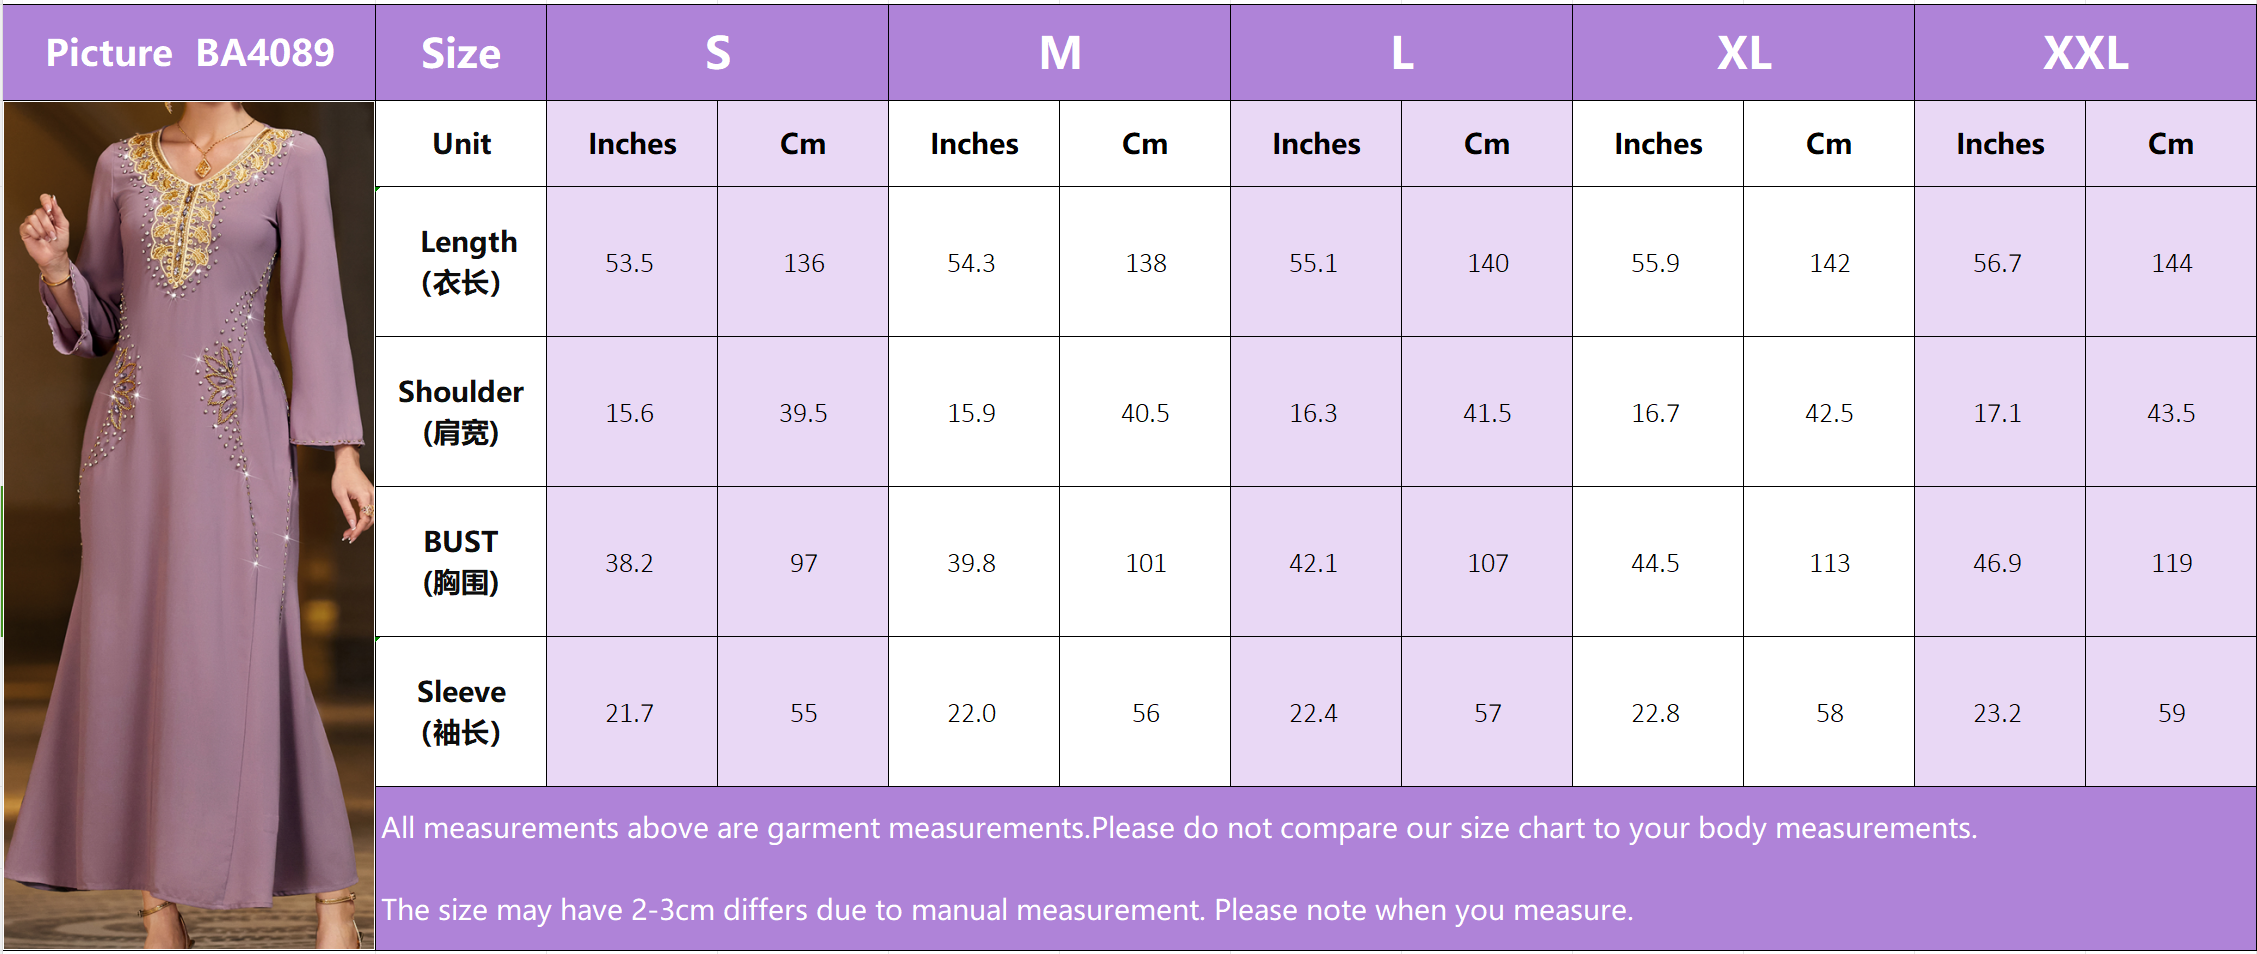Click the BUST row label cell

[x=461, y=562]
